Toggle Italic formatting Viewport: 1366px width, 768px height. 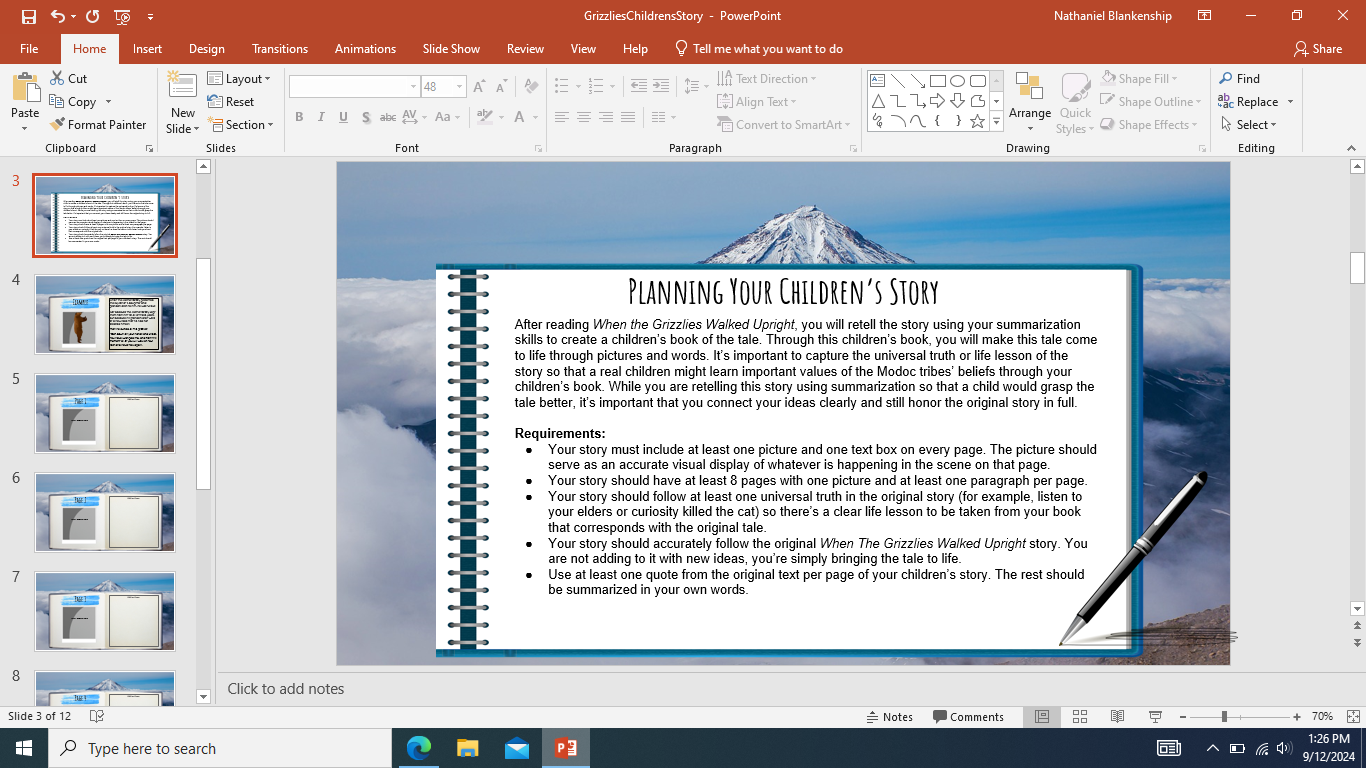pyautogui.click(x=321, y=117)
